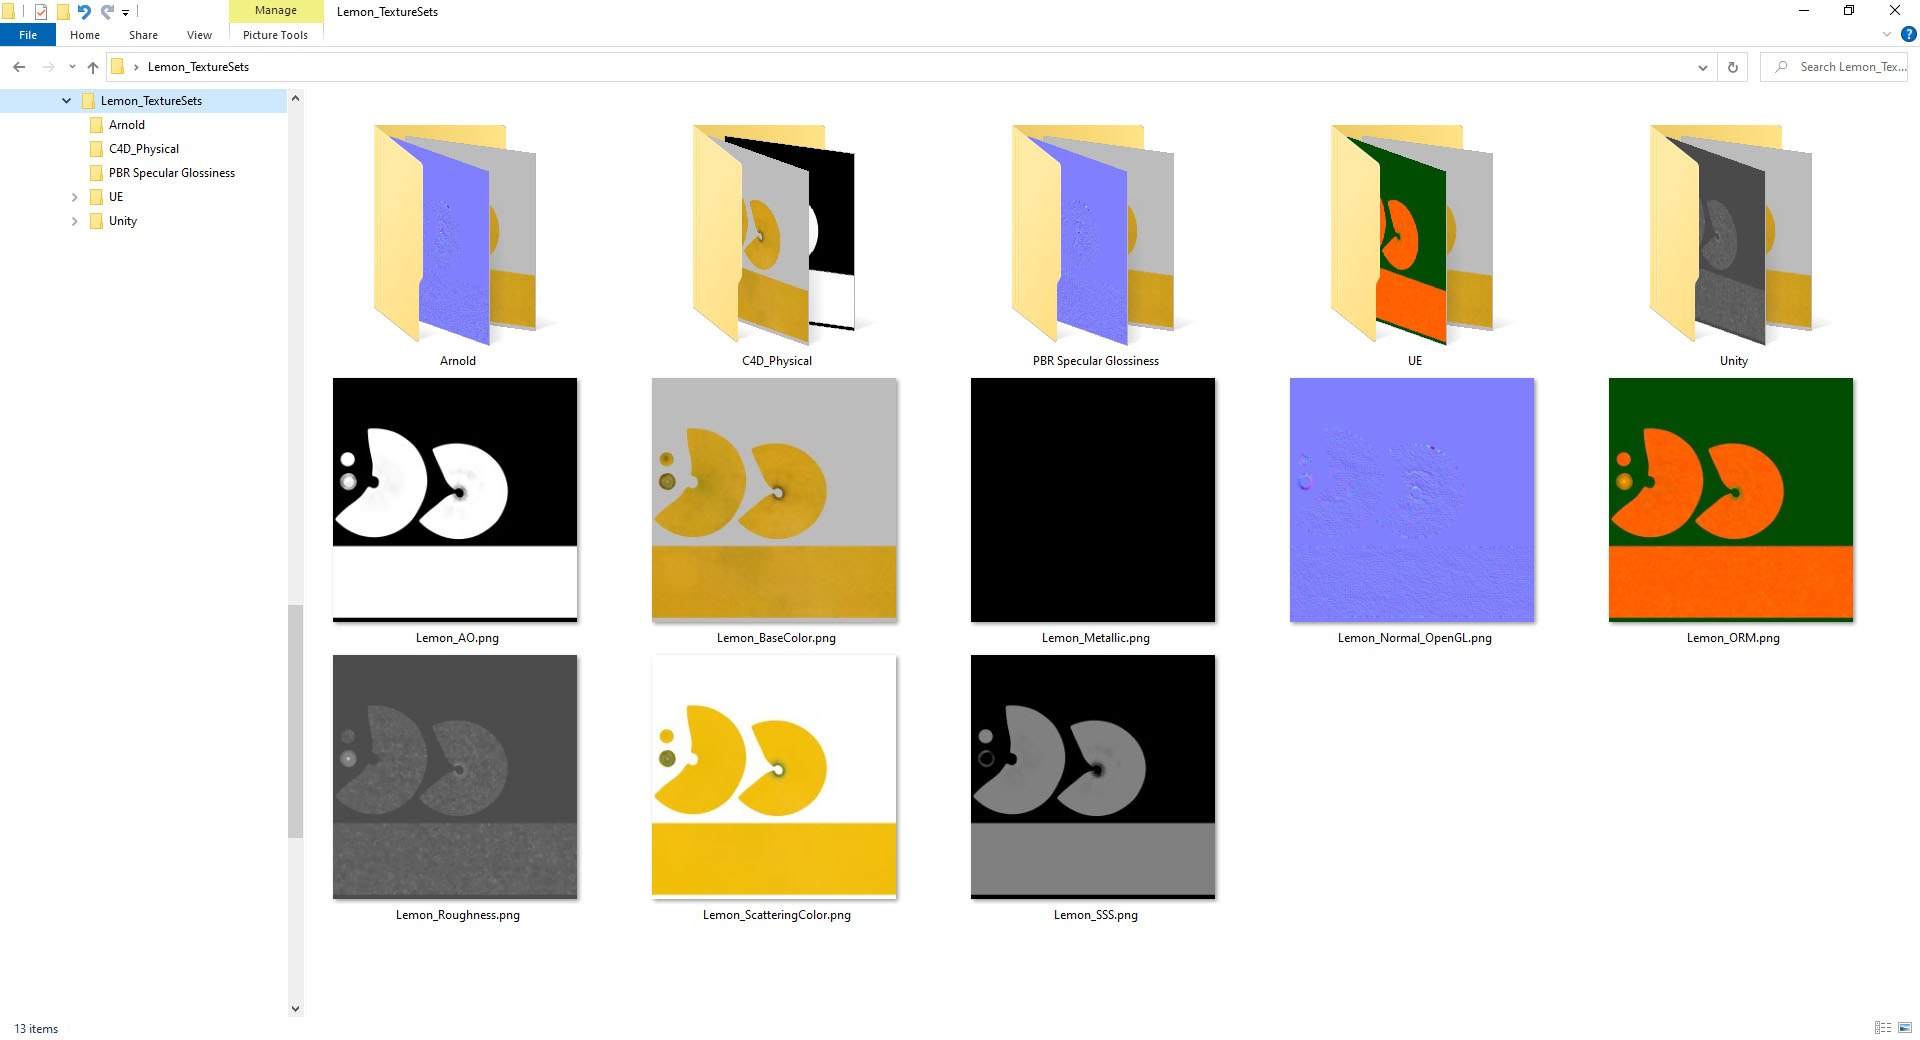Select the Lemon_SSS.png thumbnail
The width and height of the screenshot is (1920, 1040).
click(1093, 777)
